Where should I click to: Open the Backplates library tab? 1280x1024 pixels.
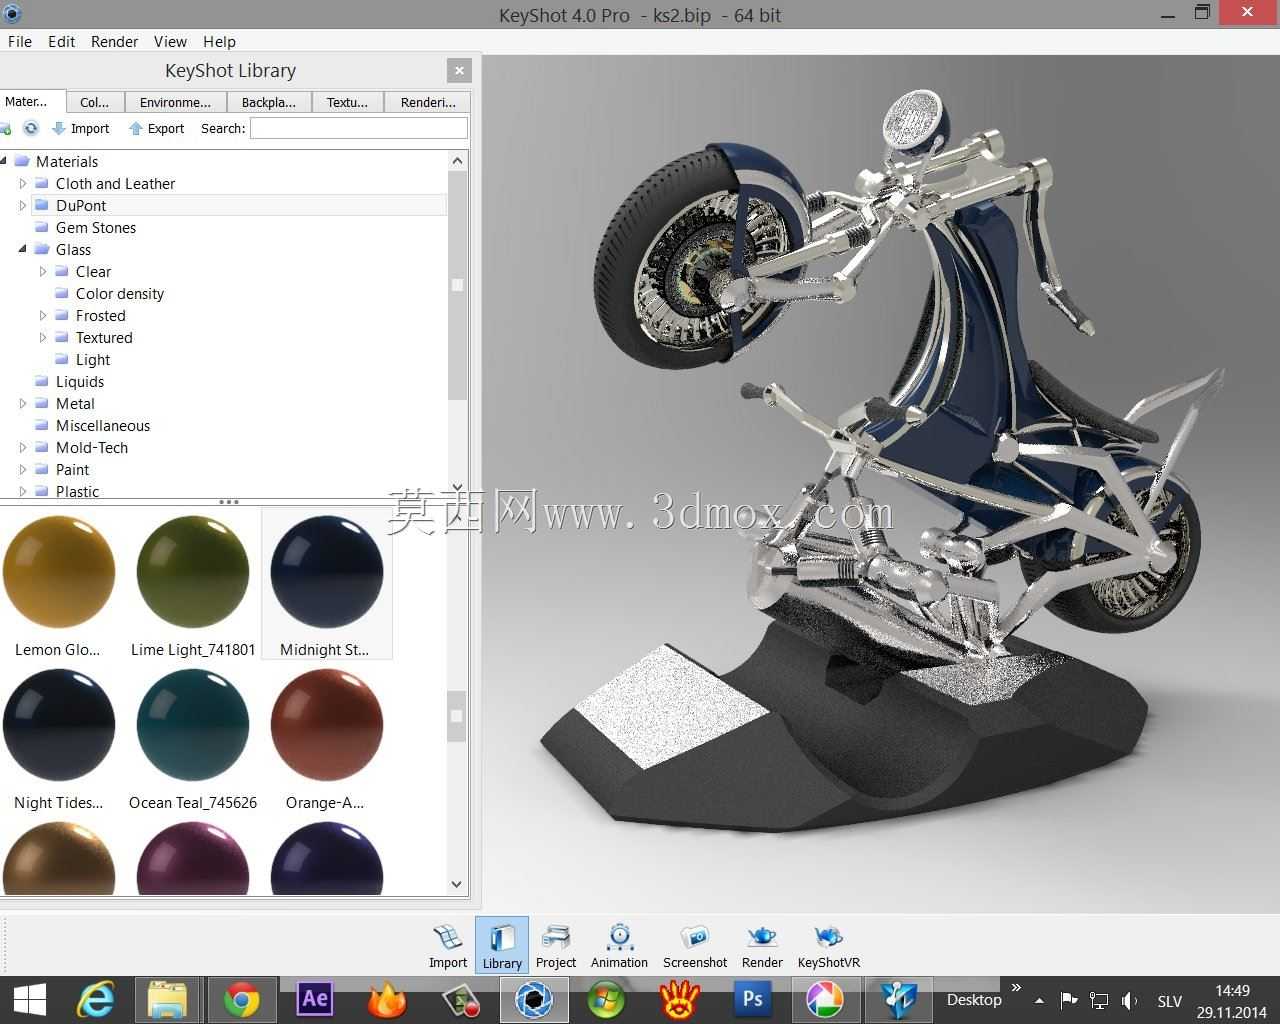click(269, 102)
